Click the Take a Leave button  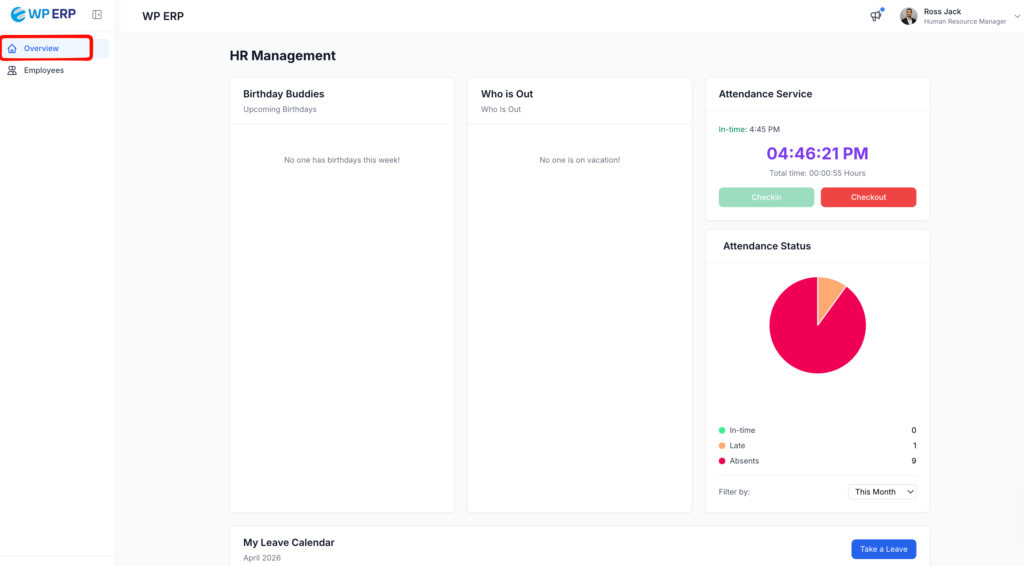point(883,549)
